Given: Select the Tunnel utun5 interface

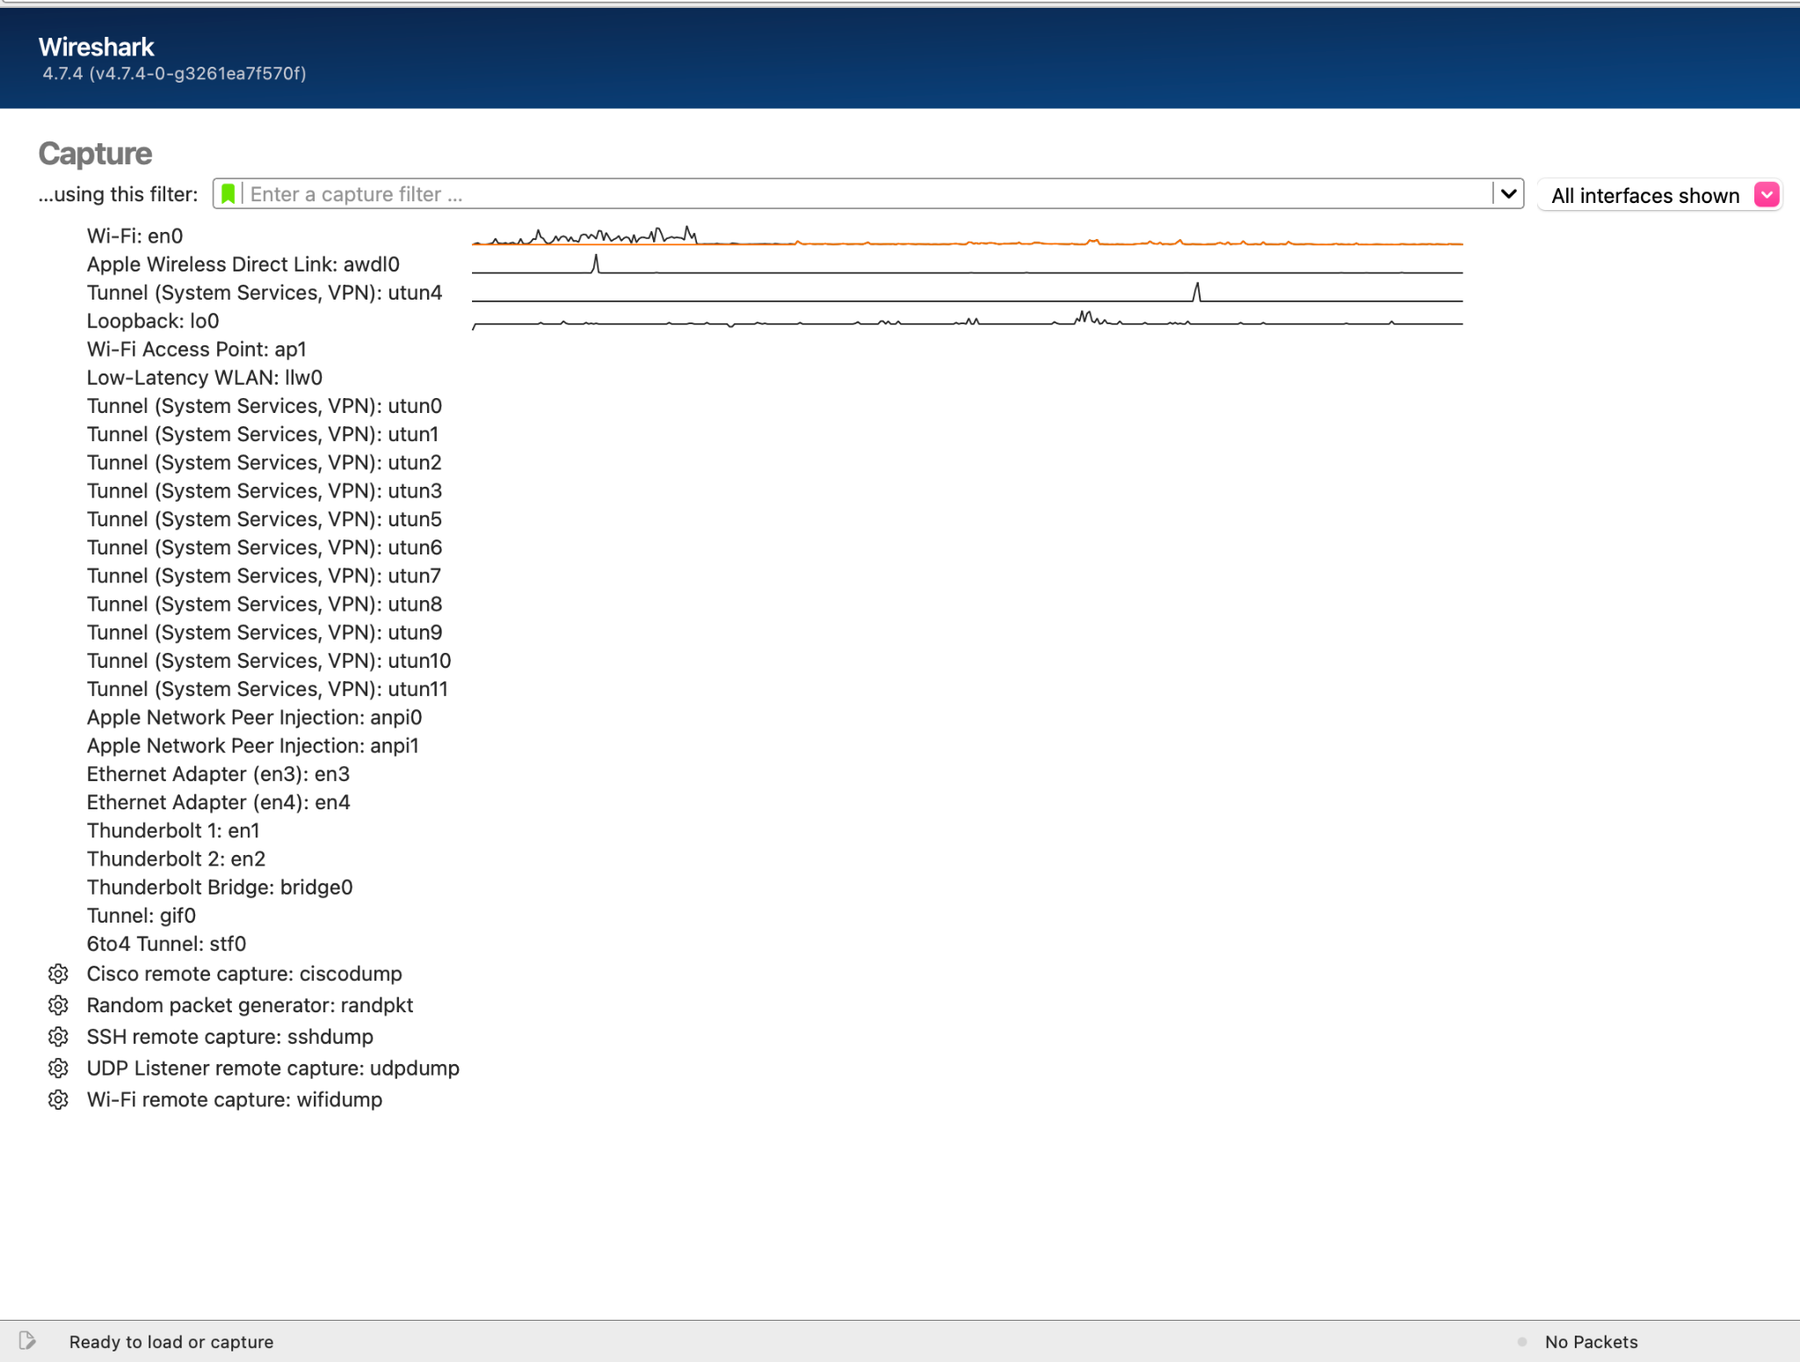Looking at the screenshot, I should [264, 519].
